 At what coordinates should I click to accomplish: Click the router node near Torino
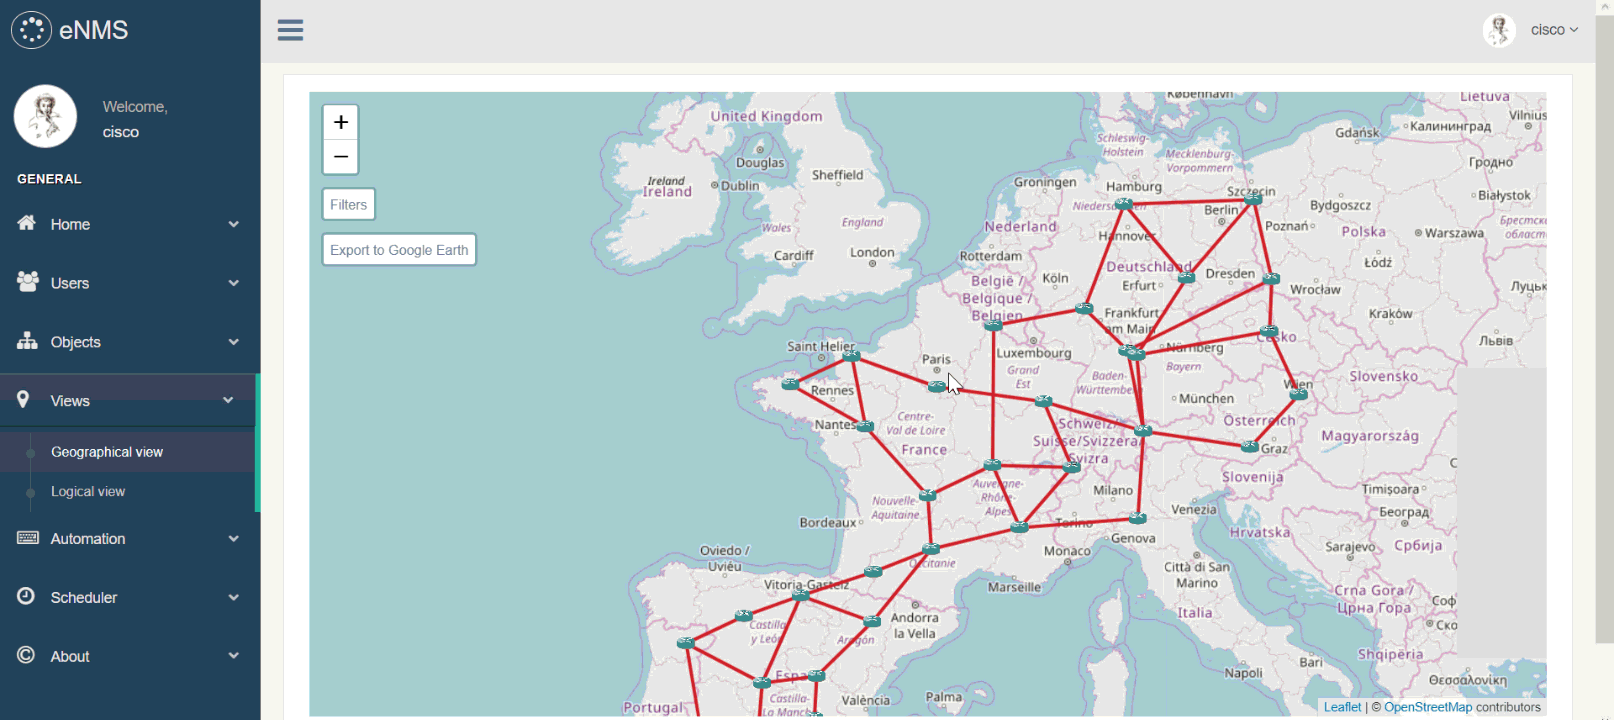click(x=1020, y=527)
